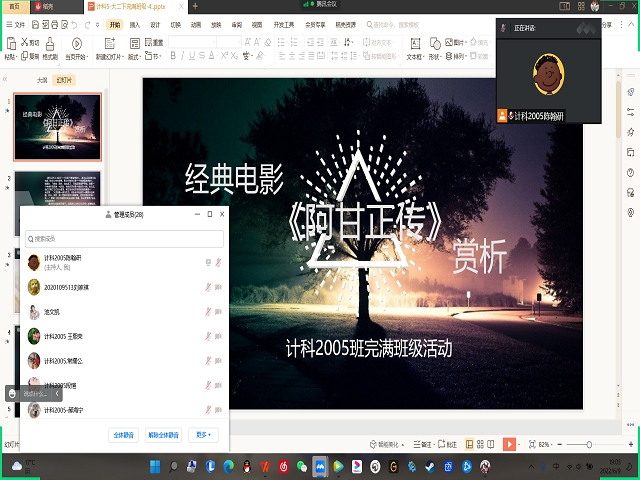Image resolution: width=640 pixels, height=480 pixels.
Task: Click the Redo arrow icon
Action: (x=87, y=25)
